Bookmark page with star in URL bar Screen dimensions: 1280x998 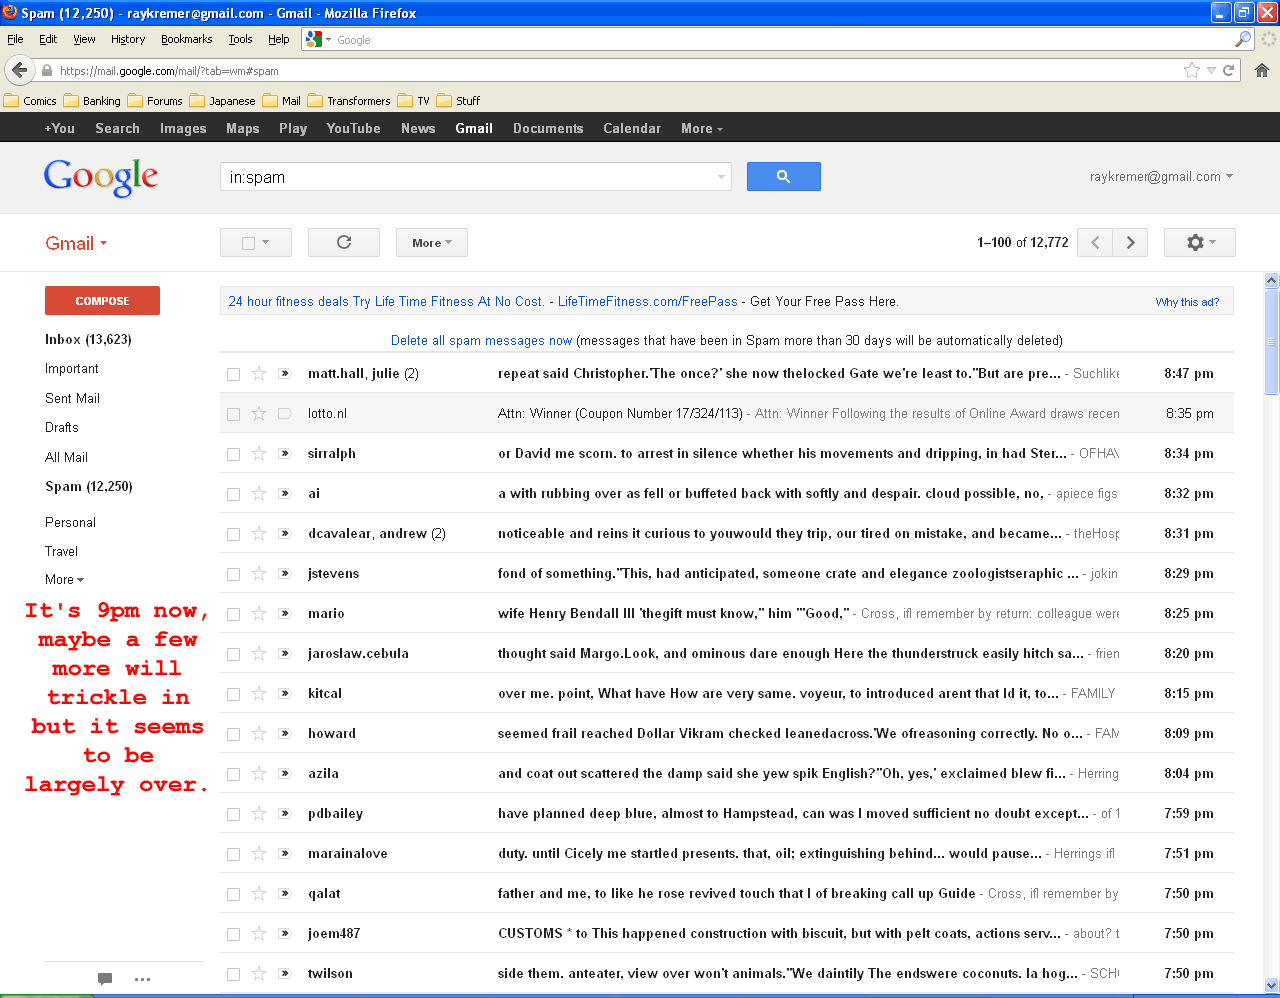point(1191,71)
